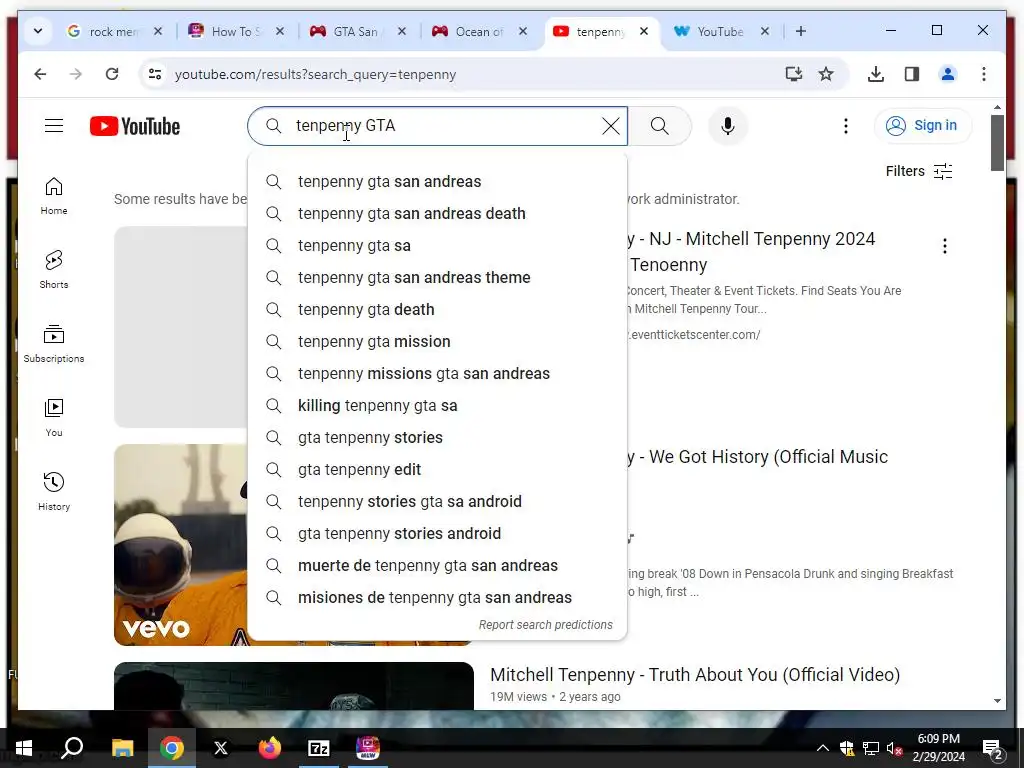Image resolution: width=1024 pixels, height=768 pixels.
Task: Open the eventticketscenter.com ad link
Action: 694,335
